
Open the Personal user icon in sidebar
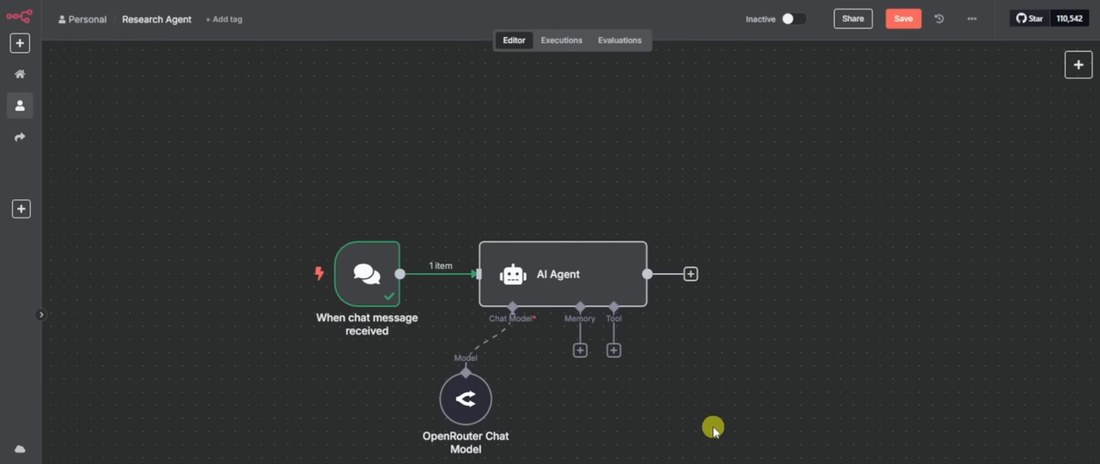coord(20,105)
